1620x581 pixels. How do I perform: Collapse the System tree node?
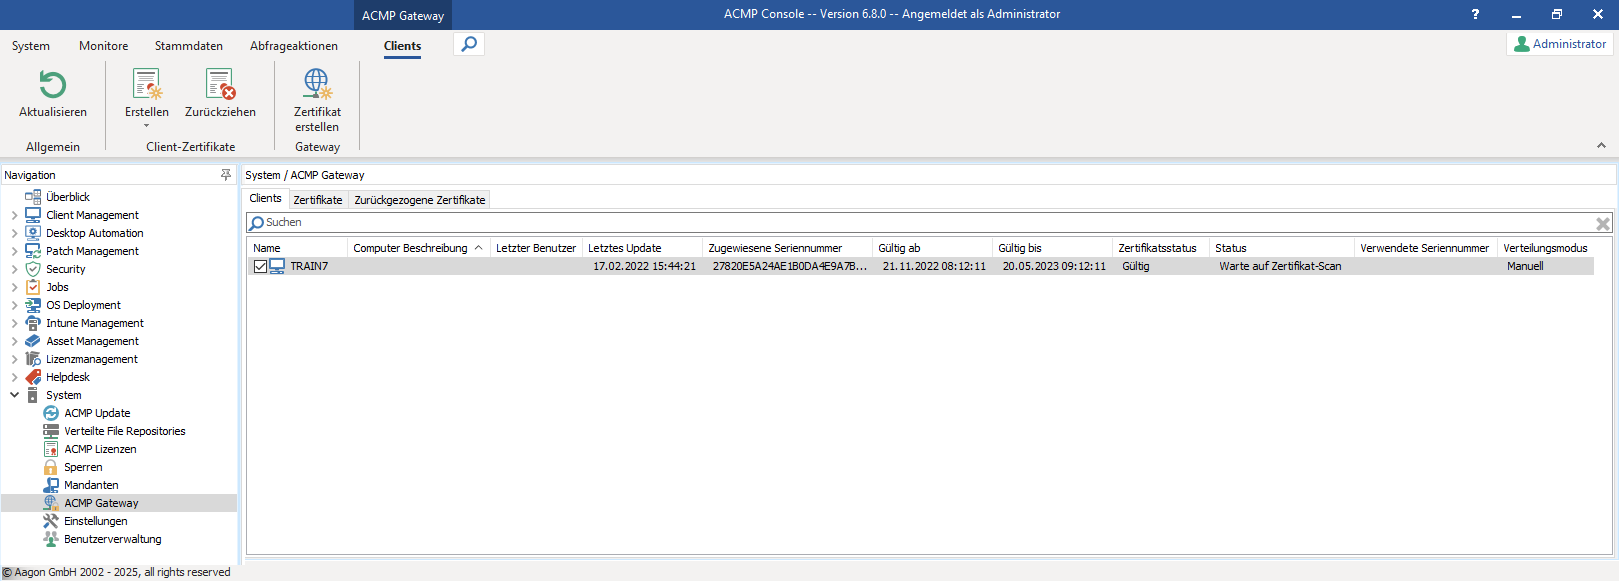tap(14, 395)
